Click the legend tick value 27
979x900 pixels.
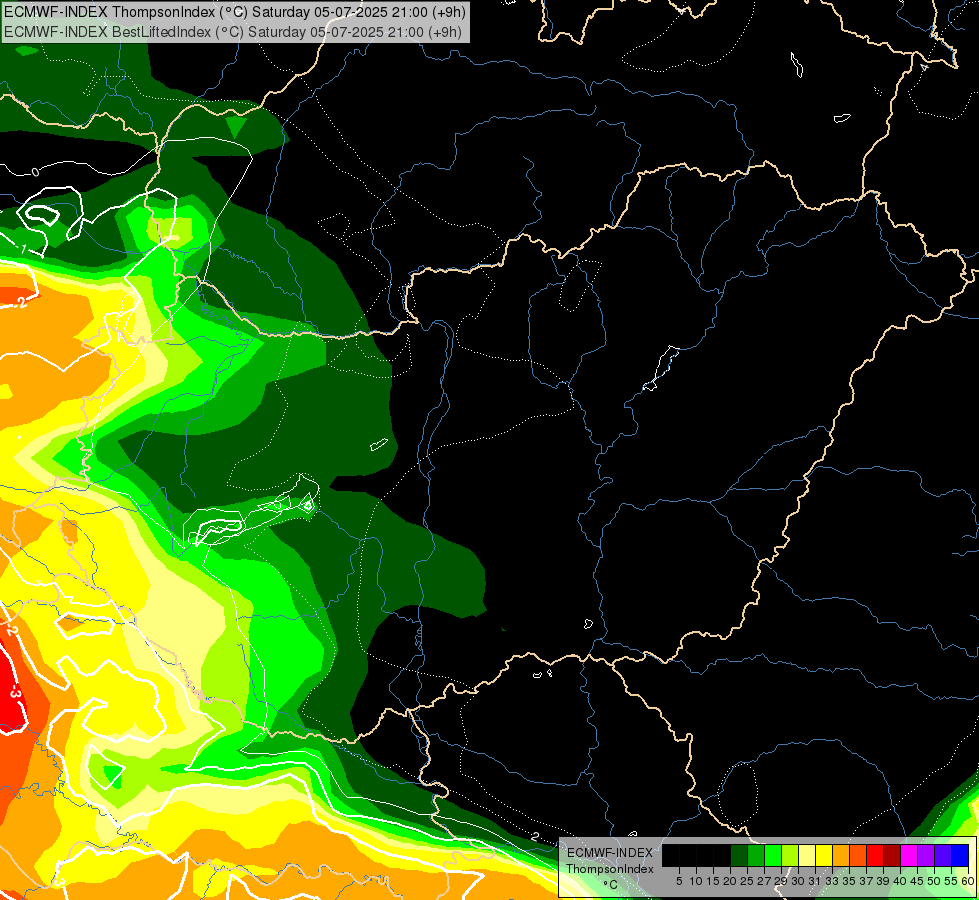click(764, 881)
